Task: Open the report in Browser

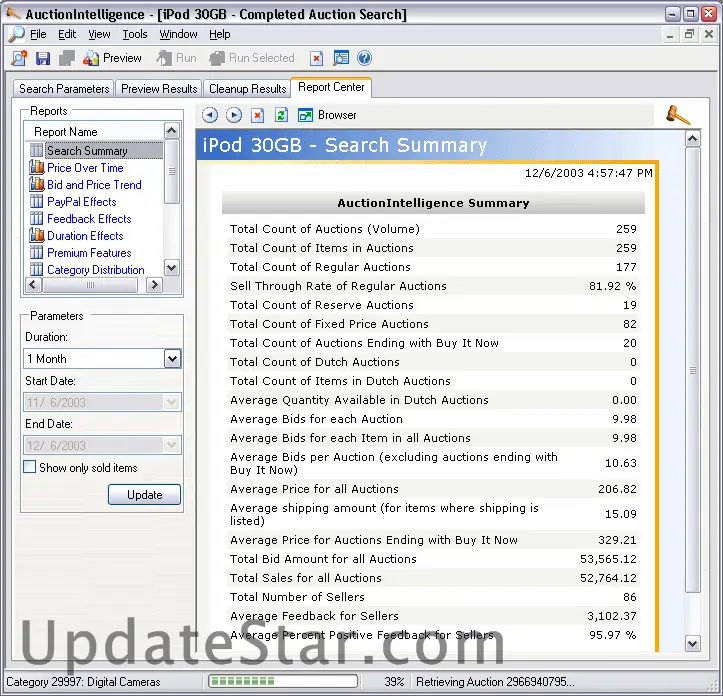Action: click(327, 115)
